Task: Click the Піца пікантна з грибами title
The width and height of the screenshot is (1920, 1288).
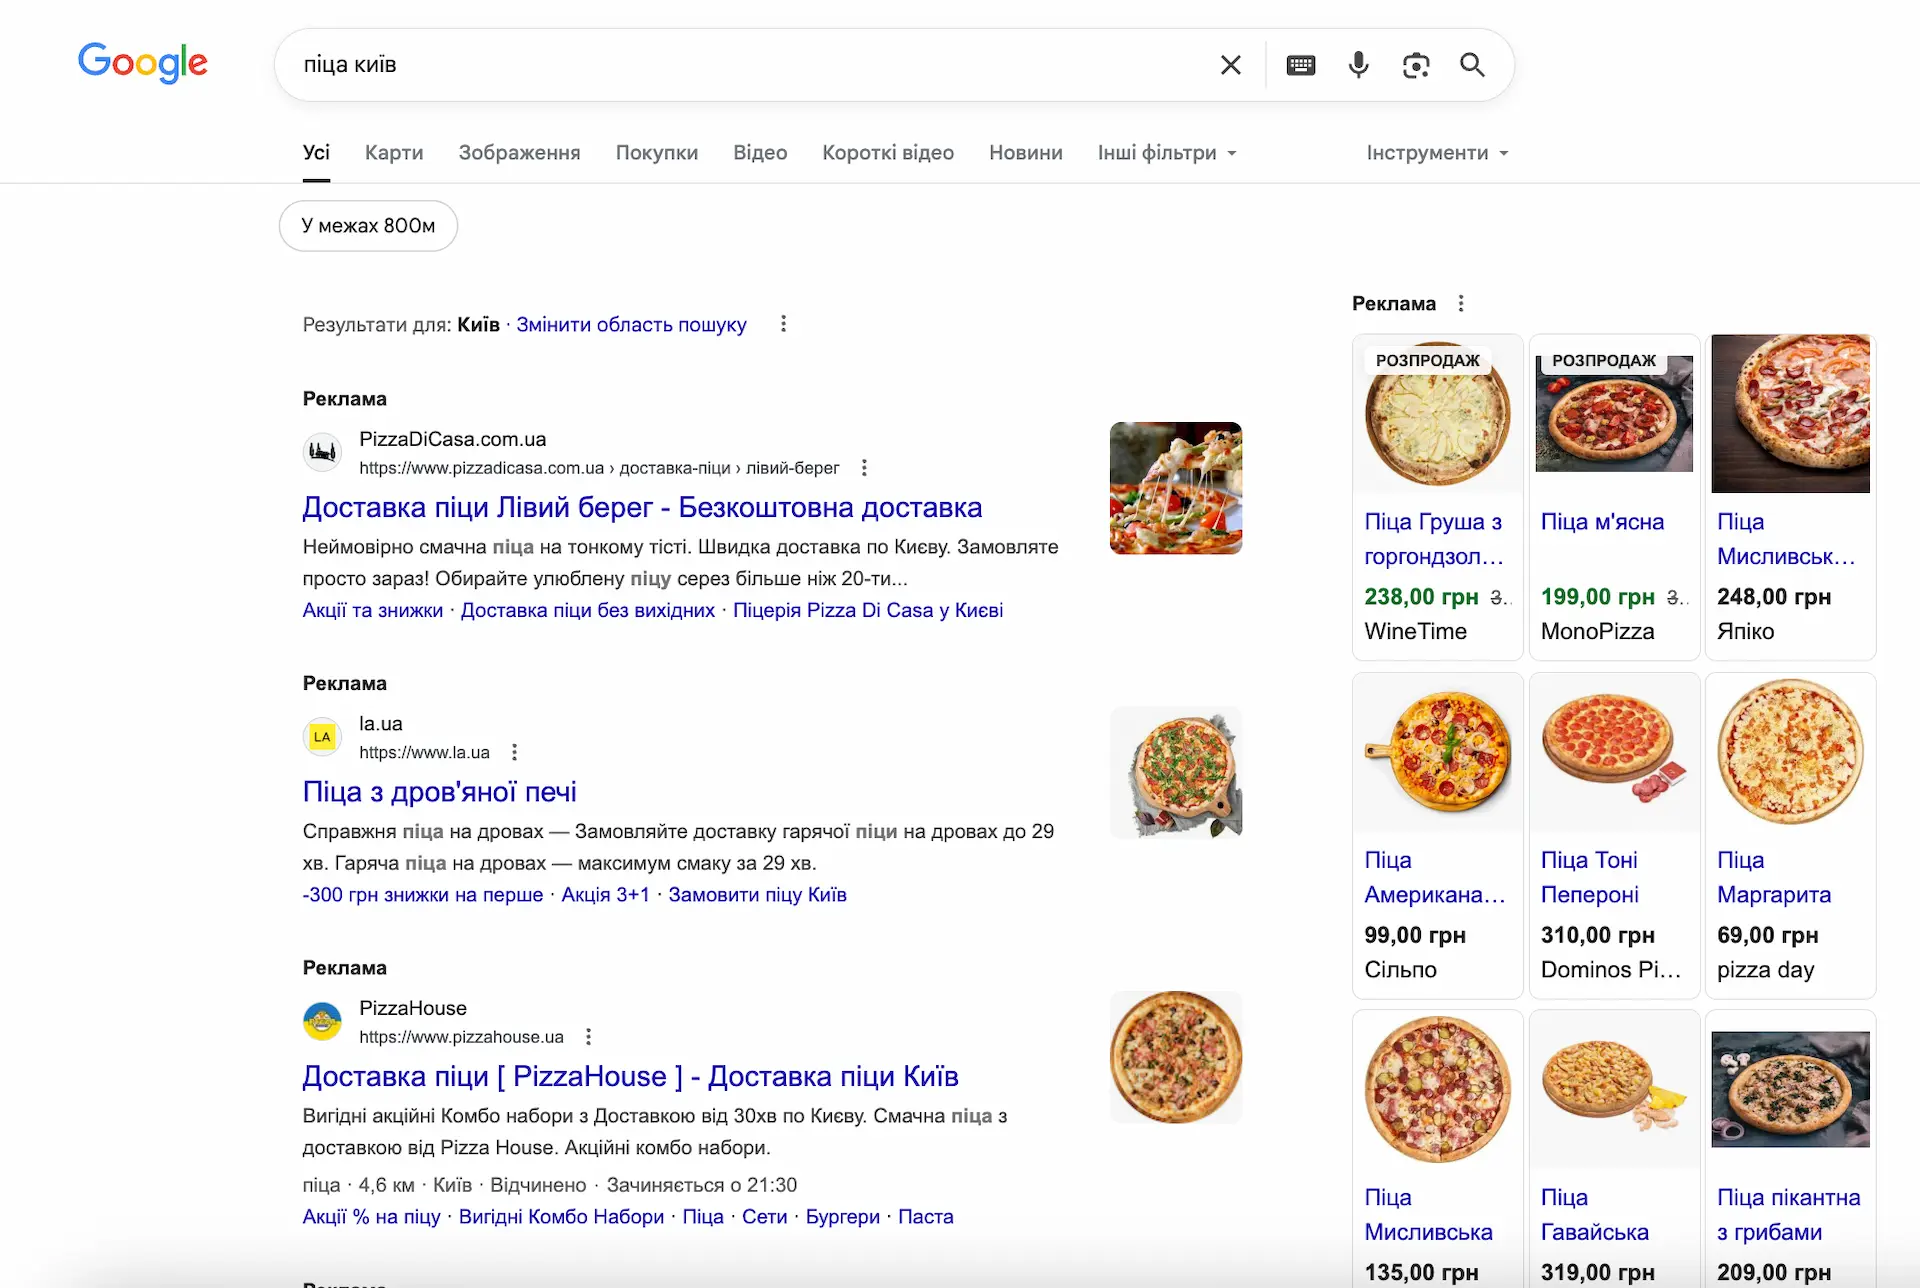Action: (x=1789, y=1215)
